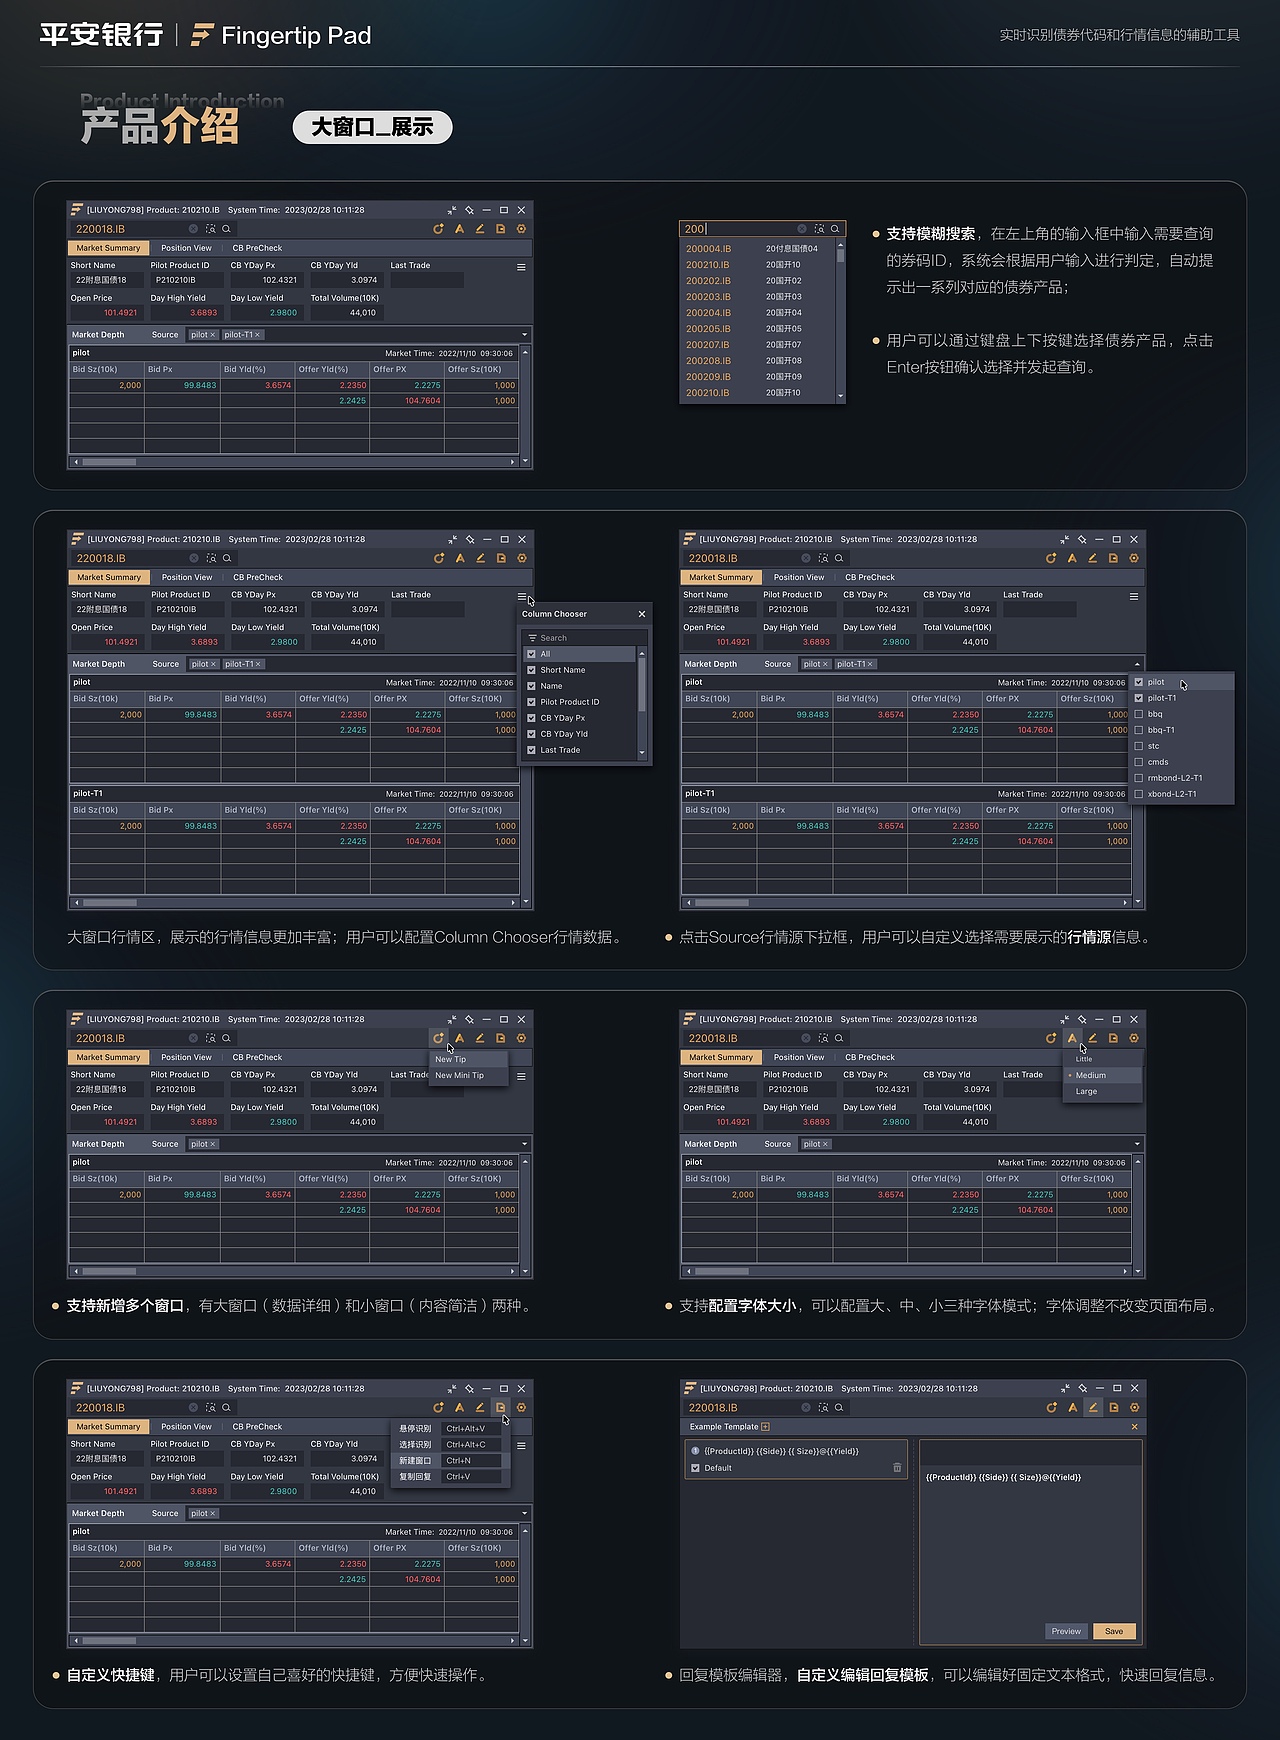This screenshot has width=1280, height=1740.
Task: Choose '悬停识别' Ctrl+Alt+V shortcut entry
Action: [x=451, y=1429]
